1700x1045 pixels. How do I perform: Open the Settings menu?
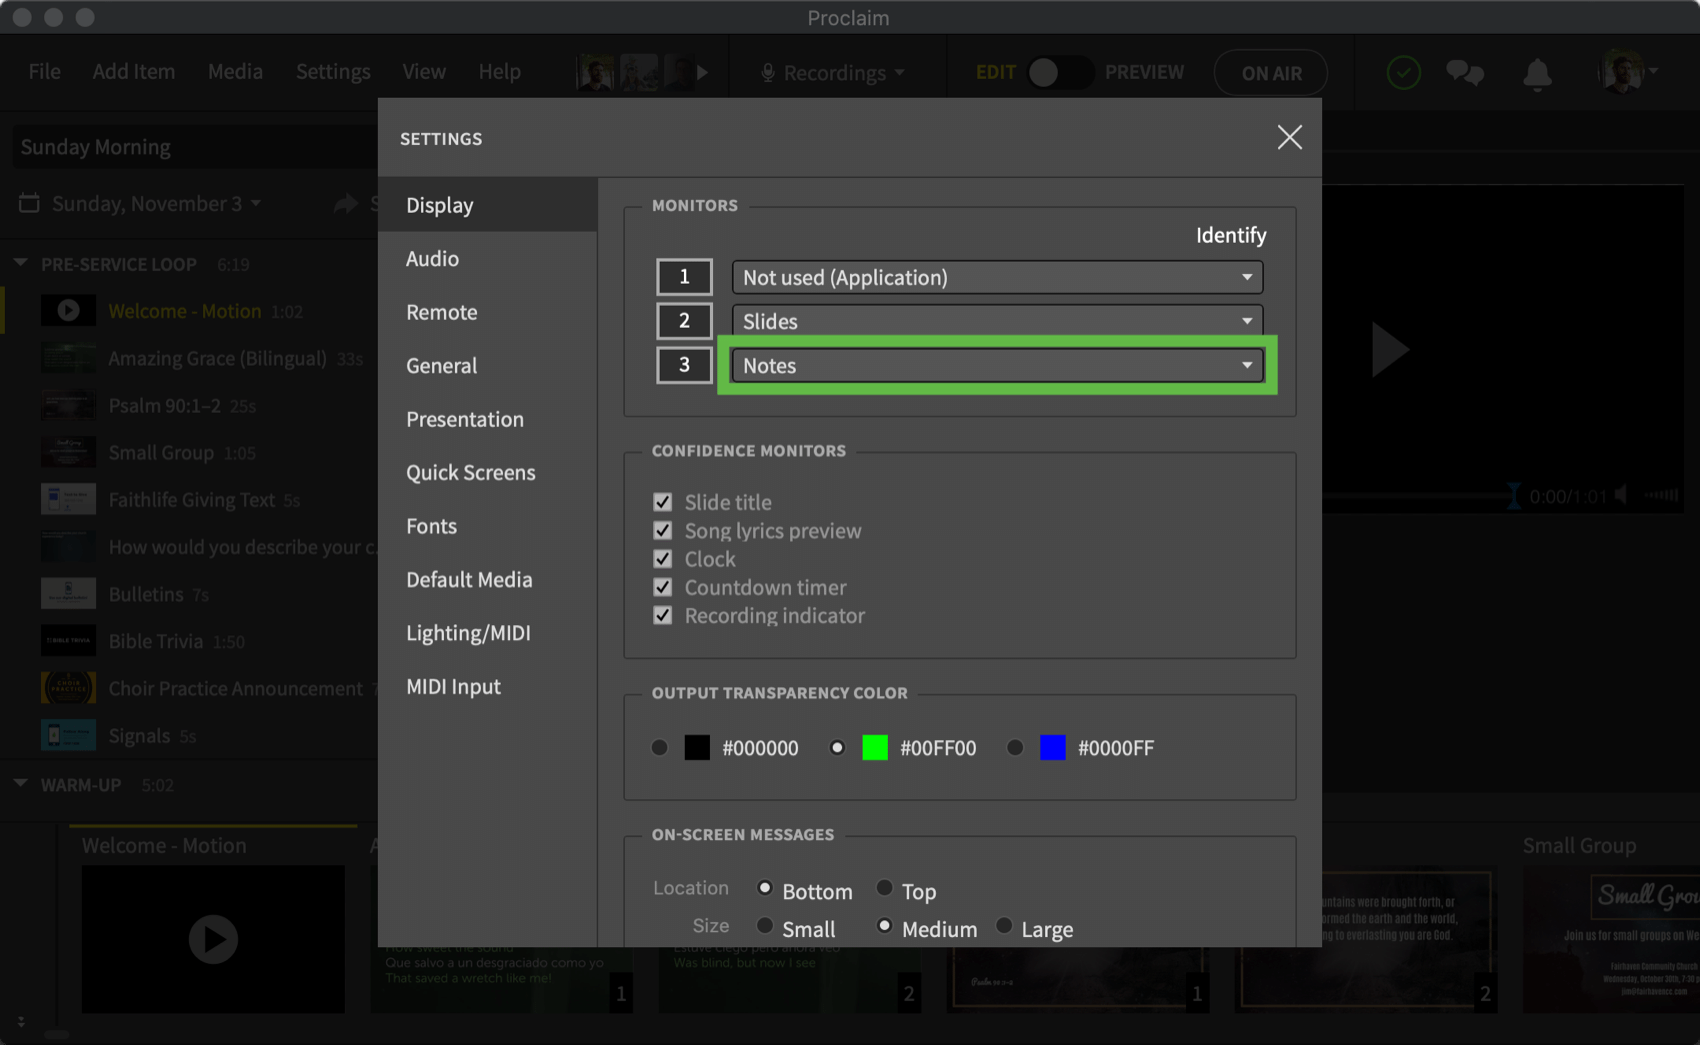[333, 72]
